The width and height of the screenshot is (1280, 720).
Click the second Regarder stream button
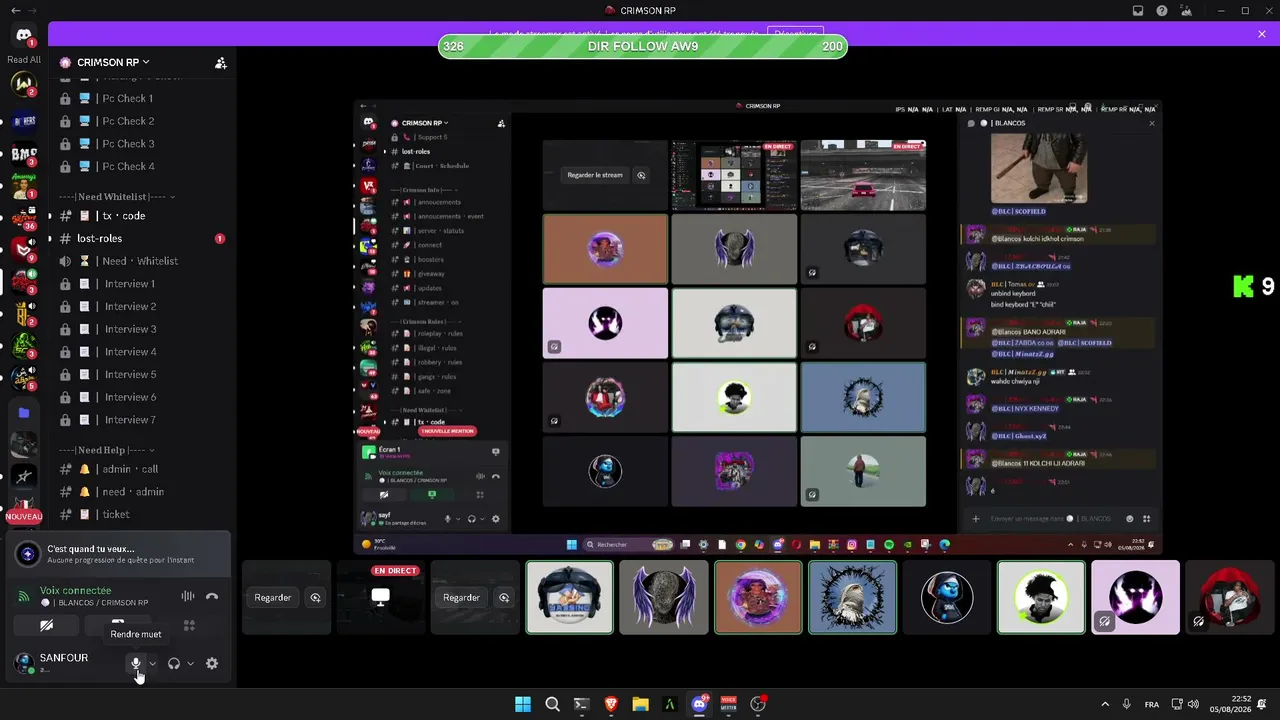click(461, 598)
